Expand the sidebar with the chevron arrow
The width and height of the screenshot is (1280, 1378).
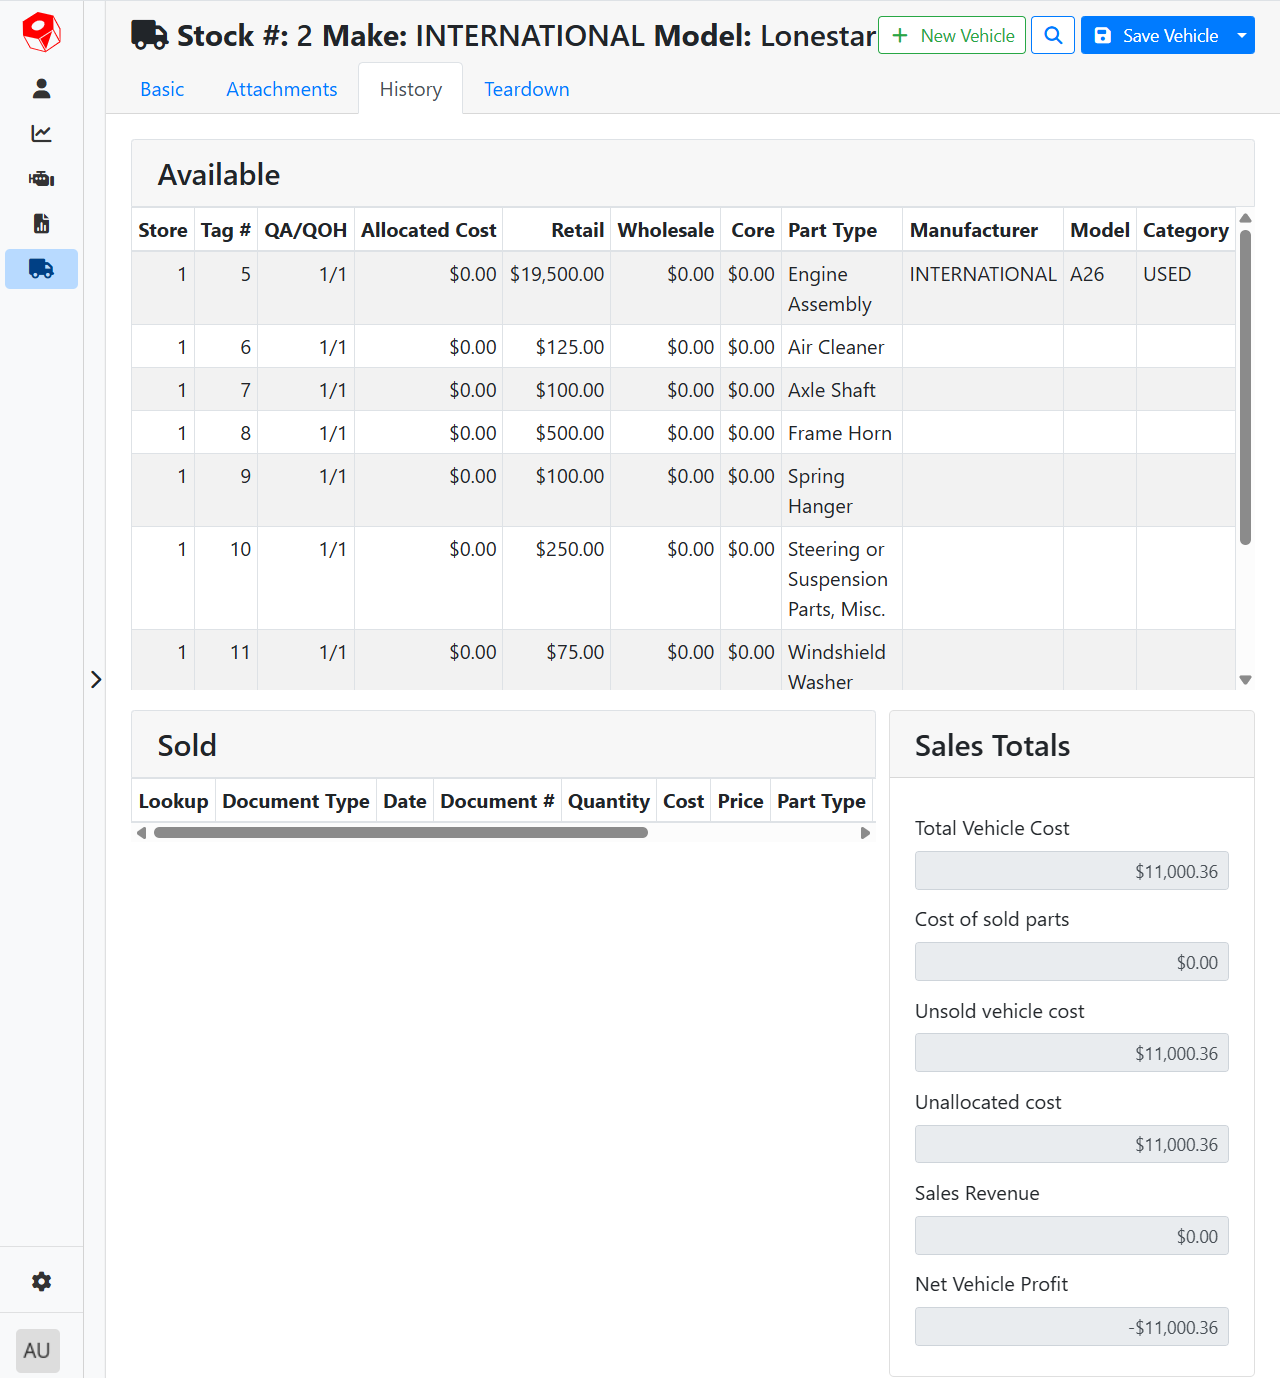pyautogui.click(x=96, y=680)
